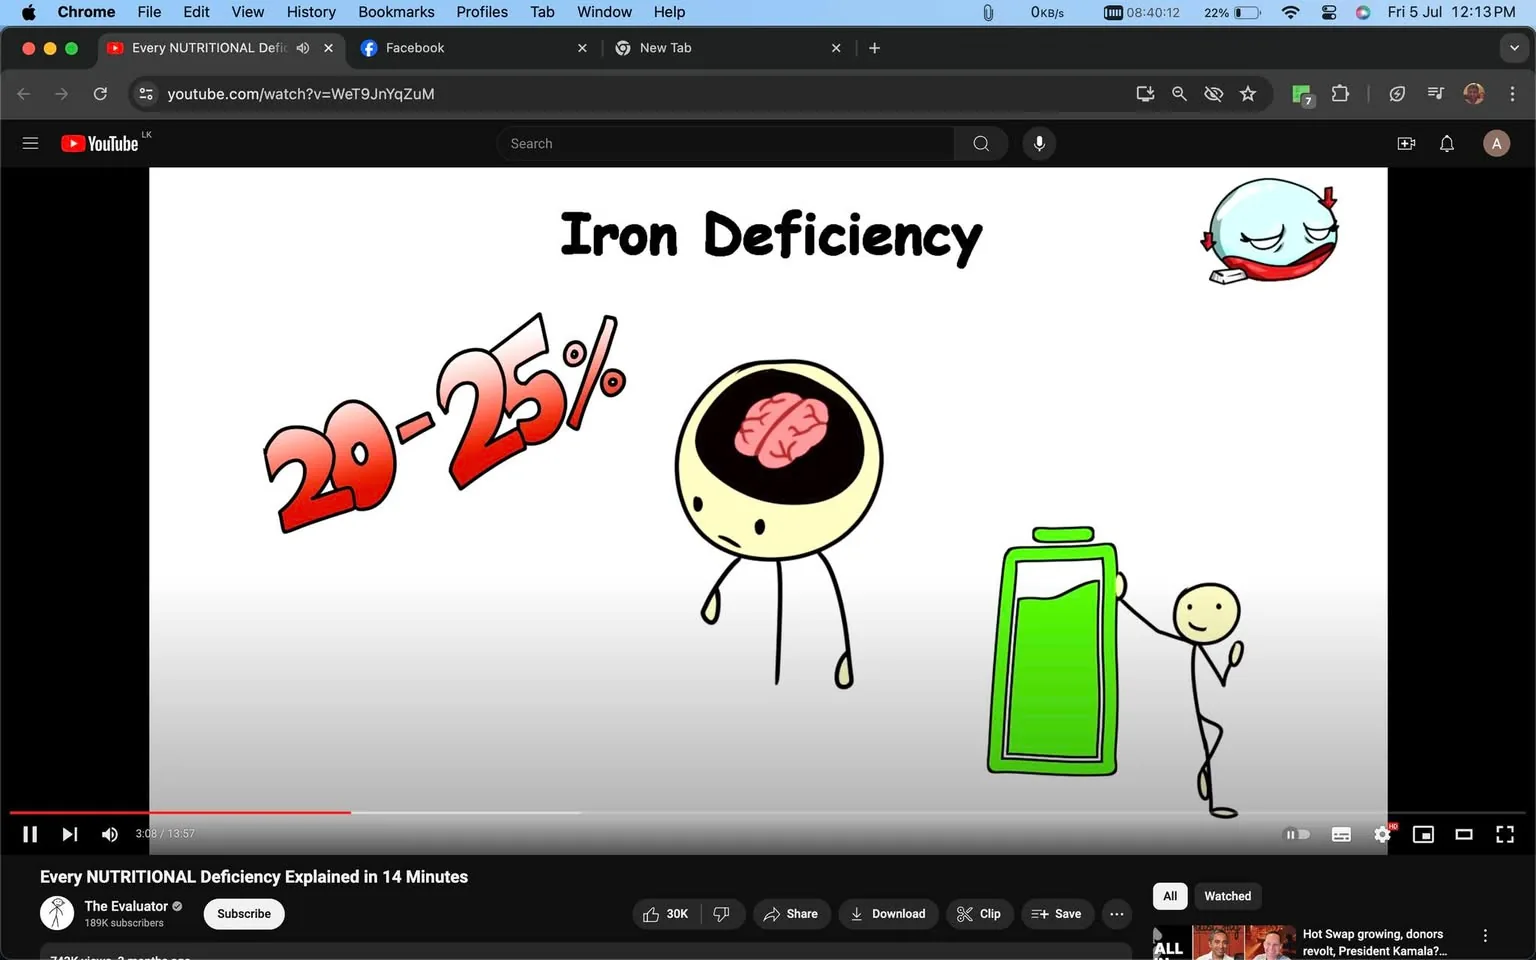Select the Watched filter chip
1536x960 pixels.
1227,896
